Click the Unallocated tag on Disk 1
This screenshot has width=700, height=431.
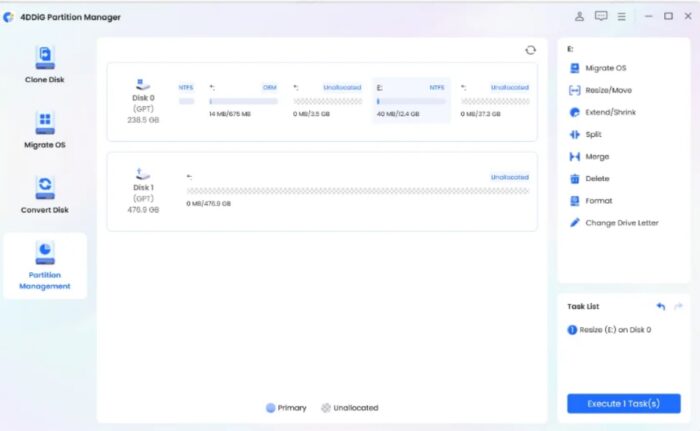[x=509, y=177]
